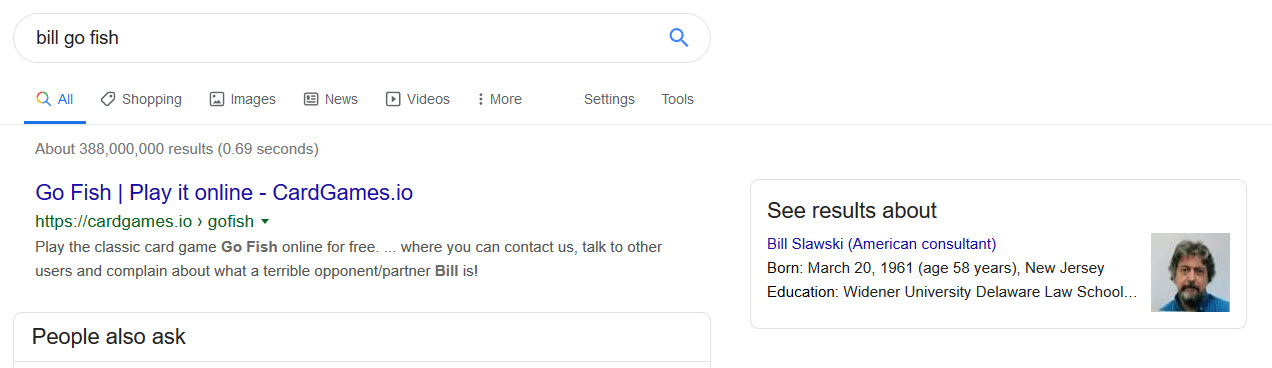Switch to the Images results tab

(x=242, y=99)
